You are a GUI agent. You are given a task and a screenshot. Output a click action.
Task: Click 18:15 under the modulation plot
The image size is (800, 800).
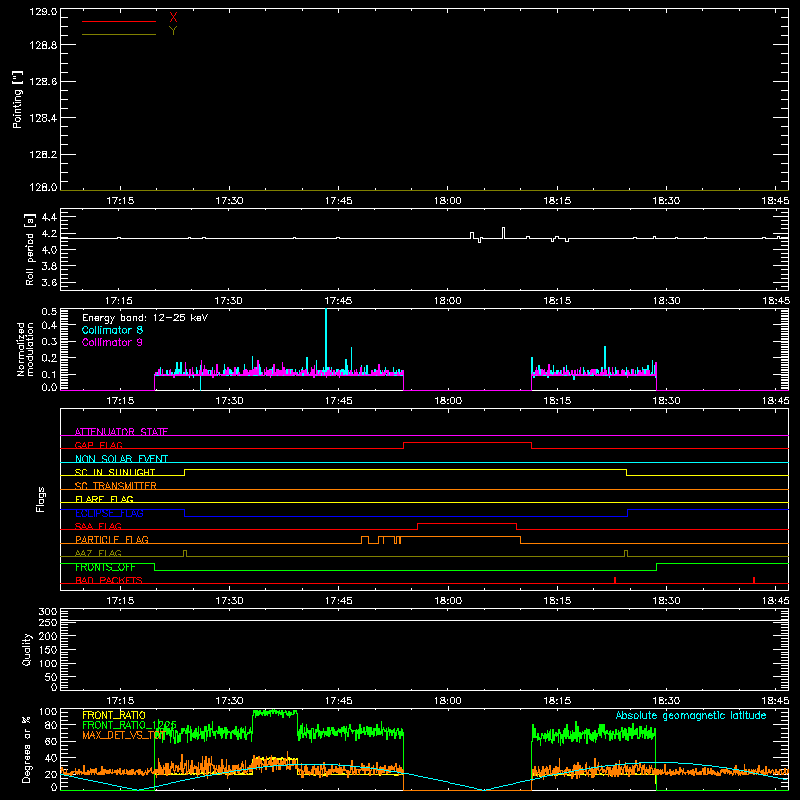557,401
